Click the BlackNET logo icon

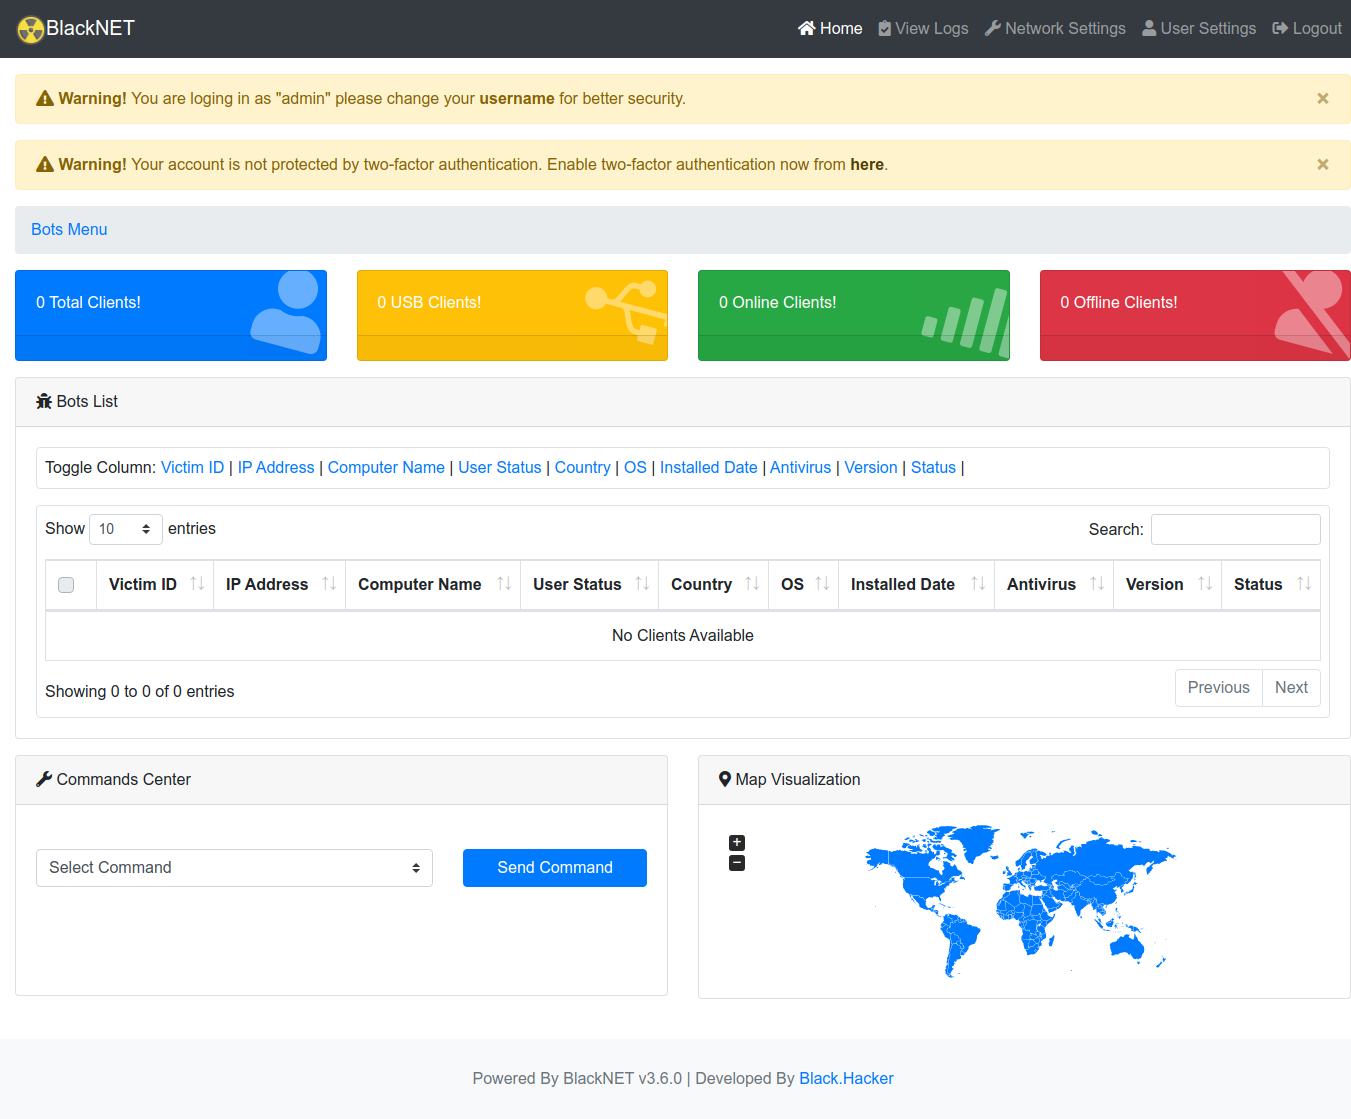click(x=31, y=29)
